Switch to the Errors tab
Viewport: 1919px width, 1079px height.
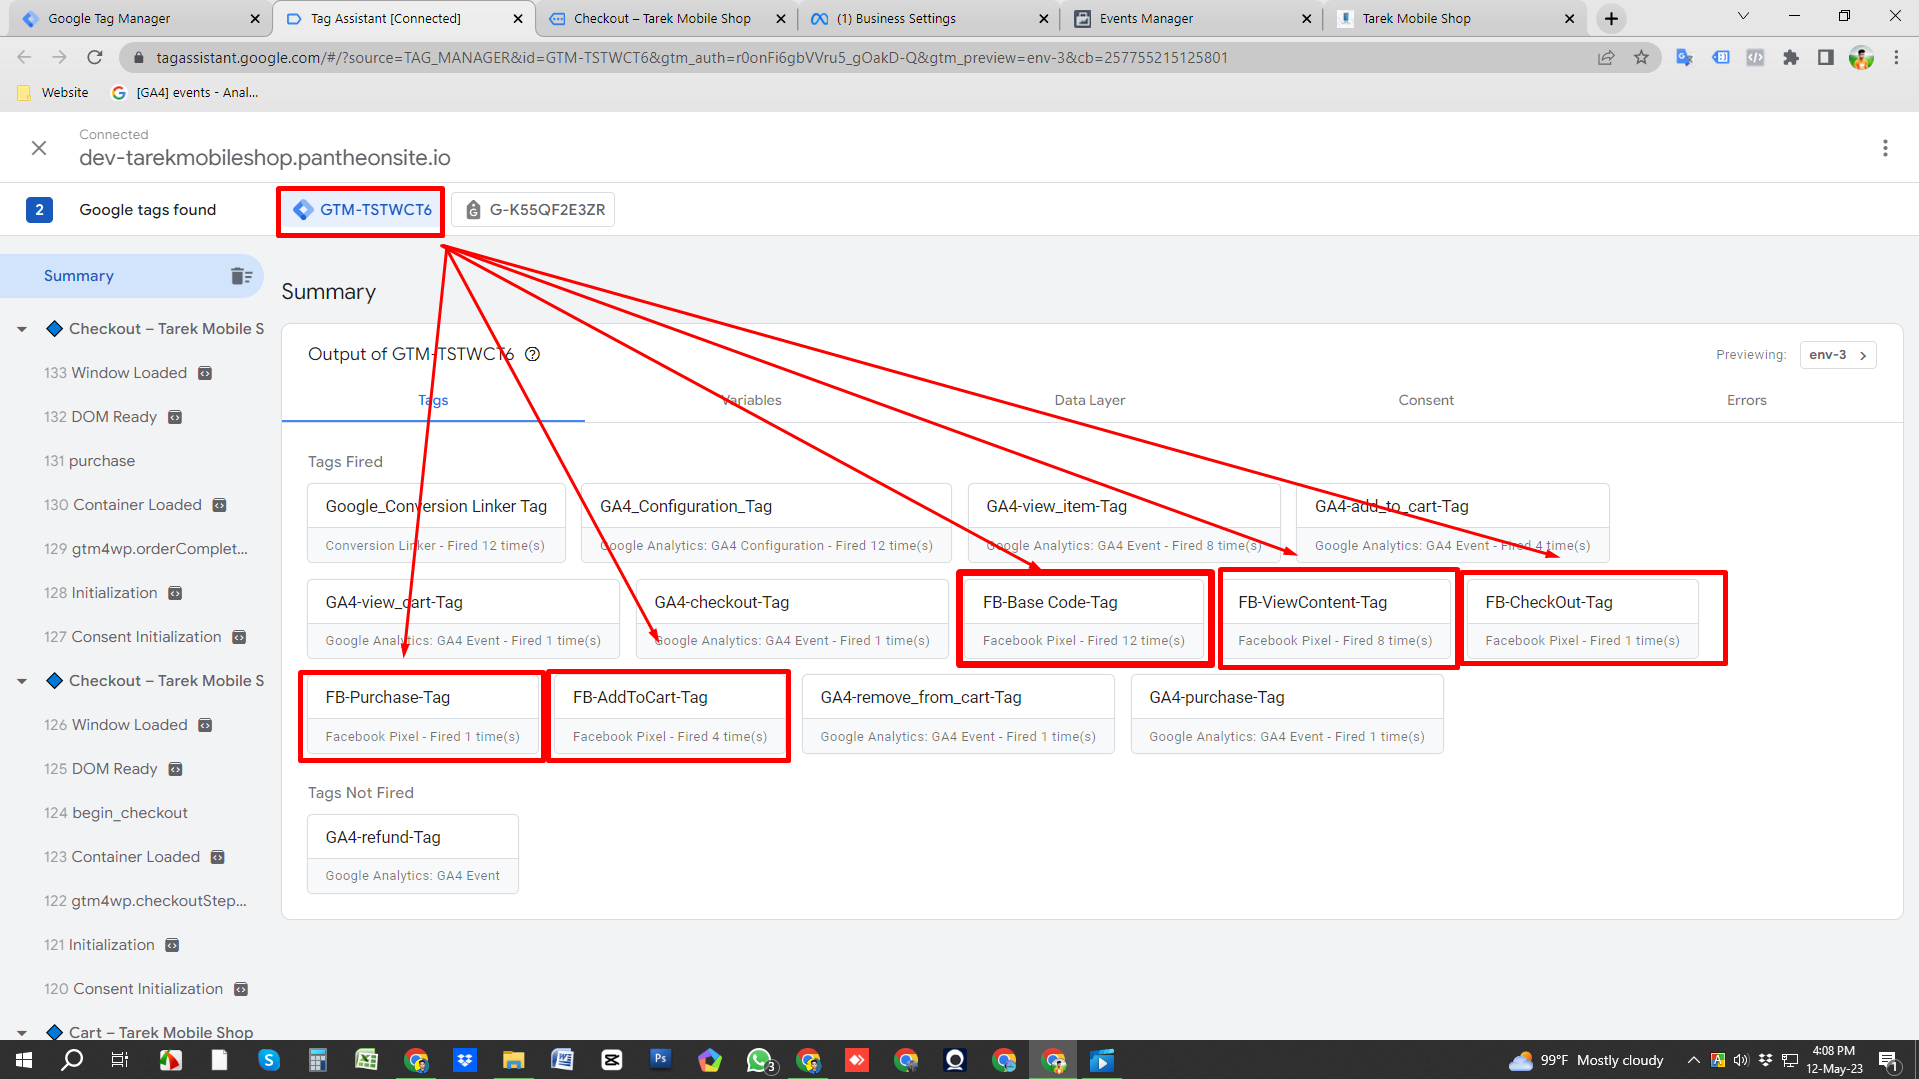click(1747, 400)
